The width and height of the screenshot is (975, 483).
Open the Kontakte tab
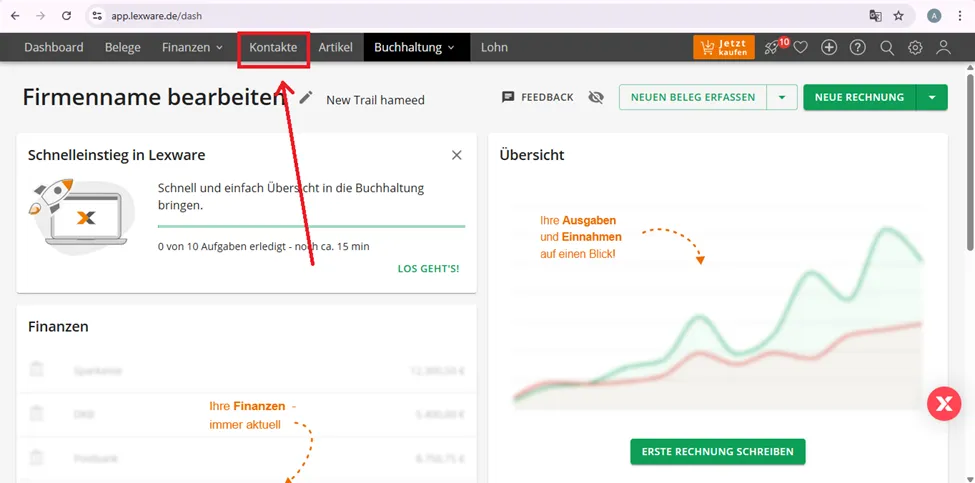coord(273,47)
